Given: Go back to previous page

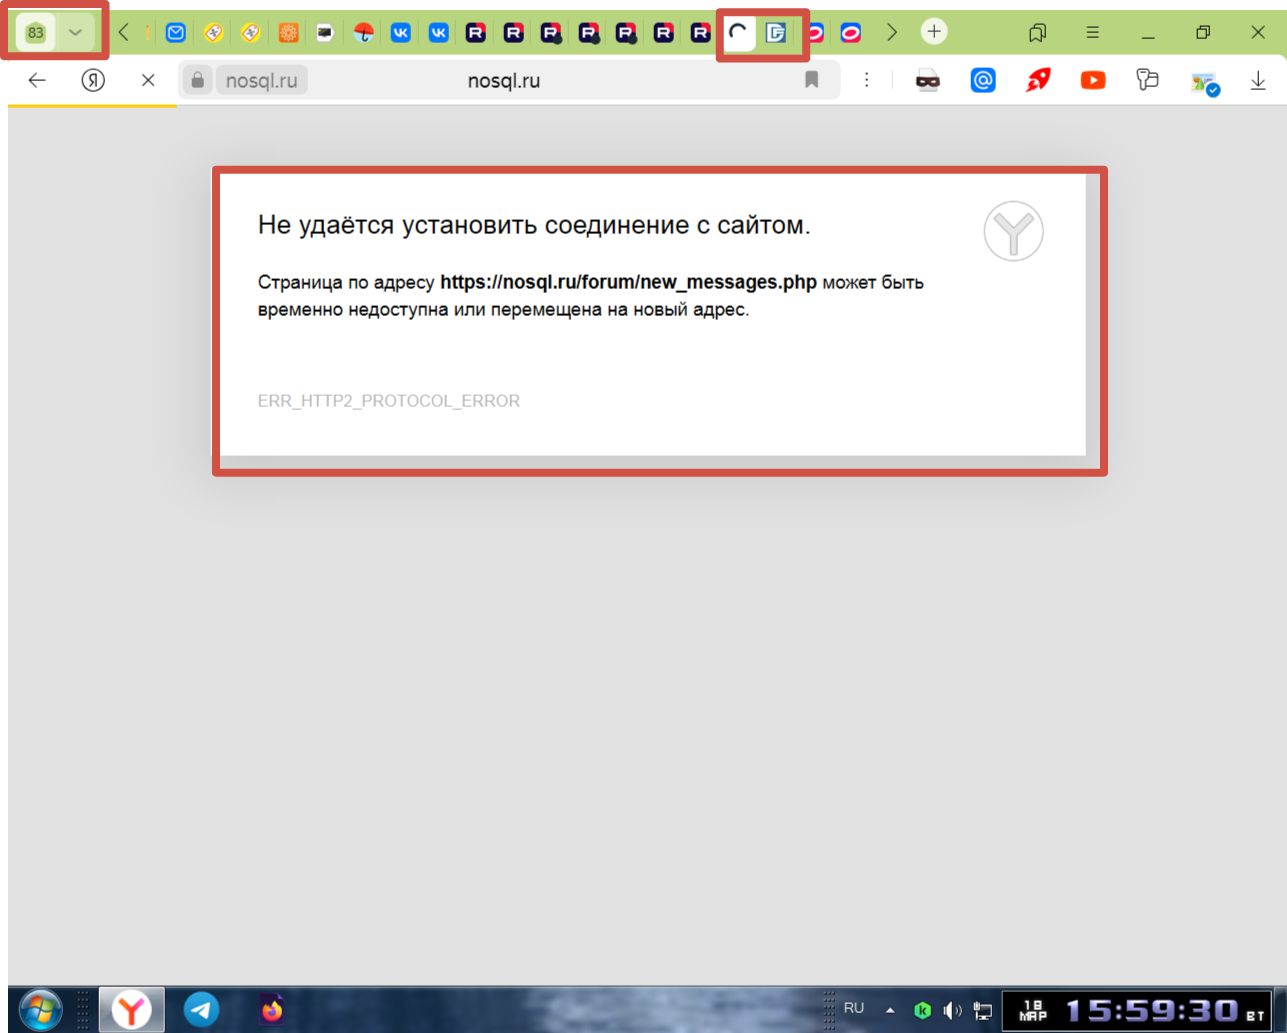Looking at the screenshot, I should tap(37, 81).
